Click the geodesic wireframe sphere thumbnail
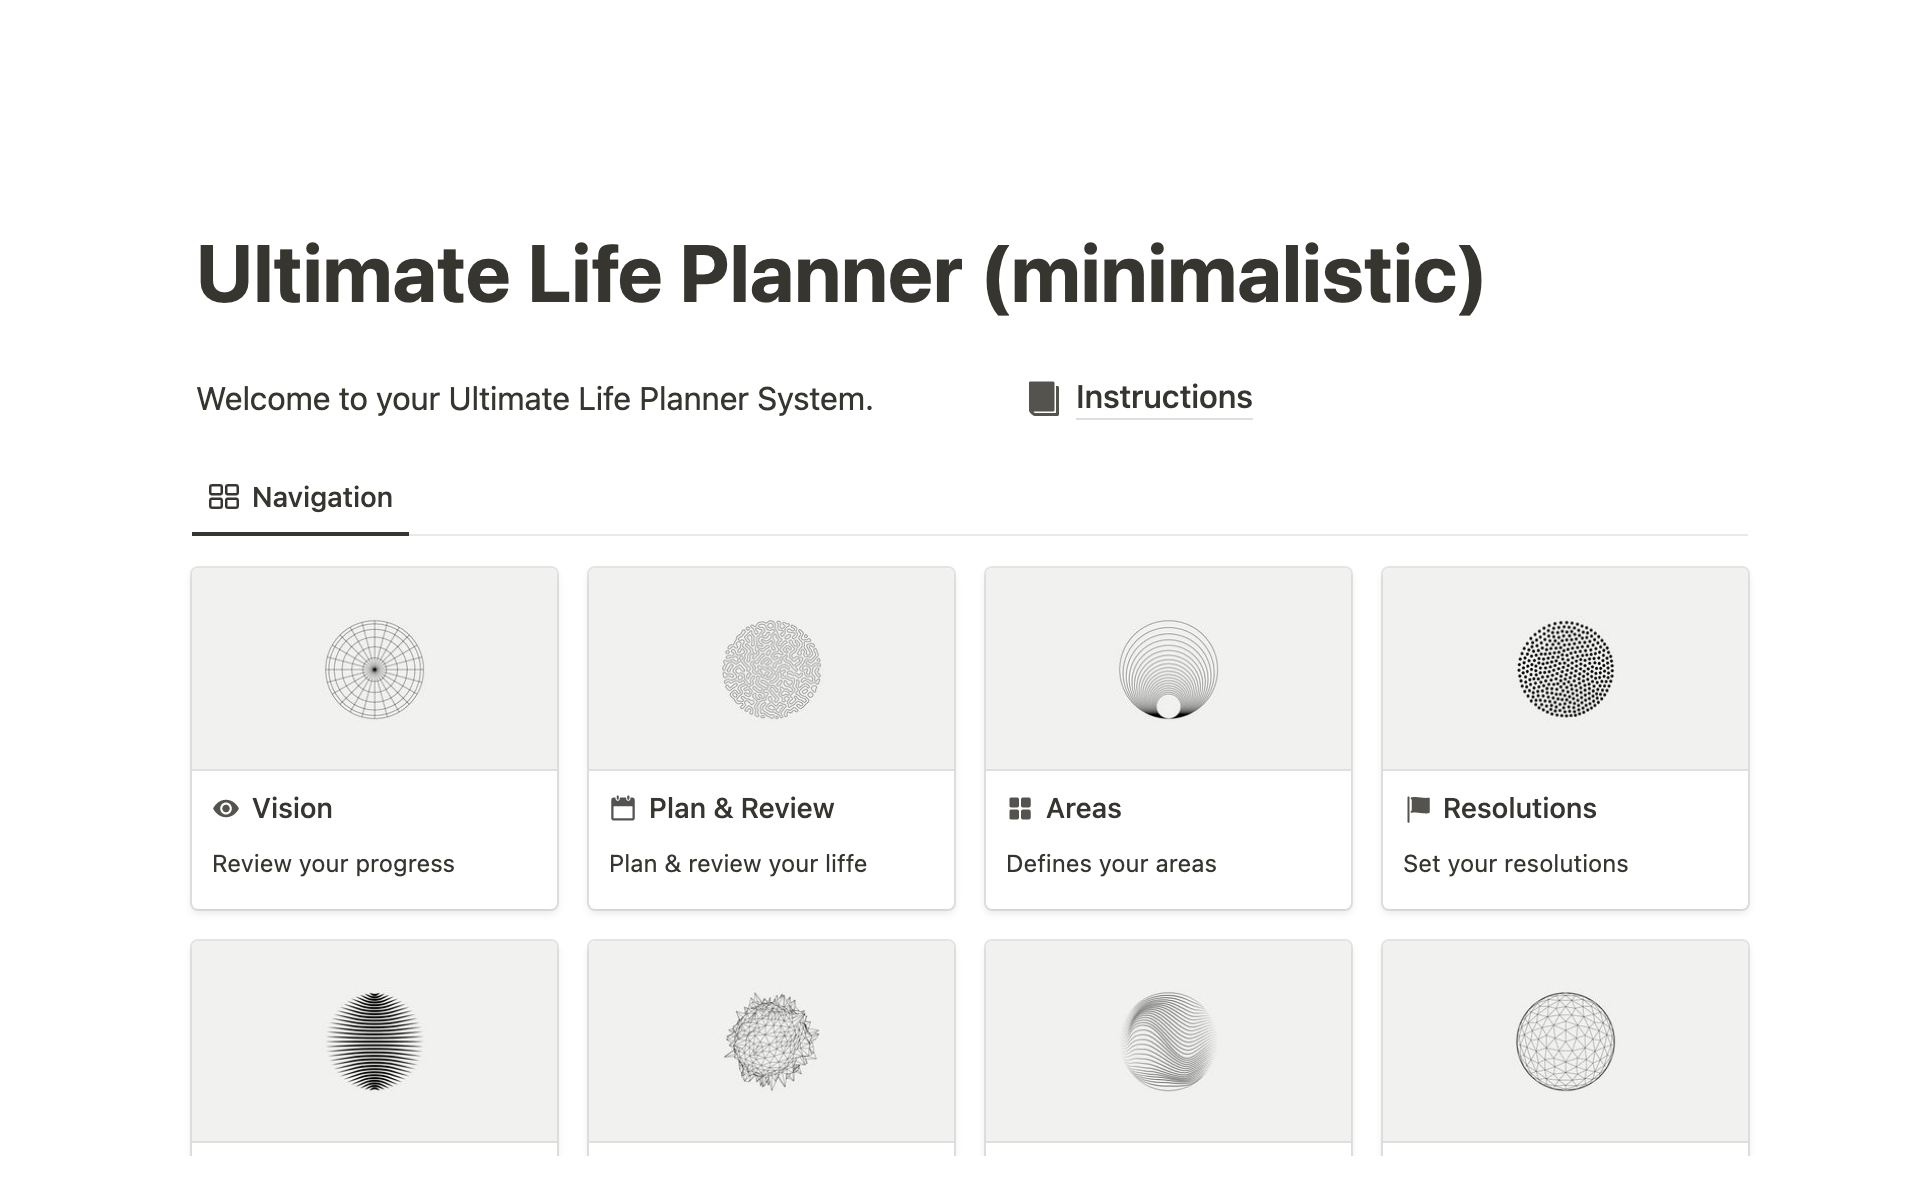 pos(1565,1040)
